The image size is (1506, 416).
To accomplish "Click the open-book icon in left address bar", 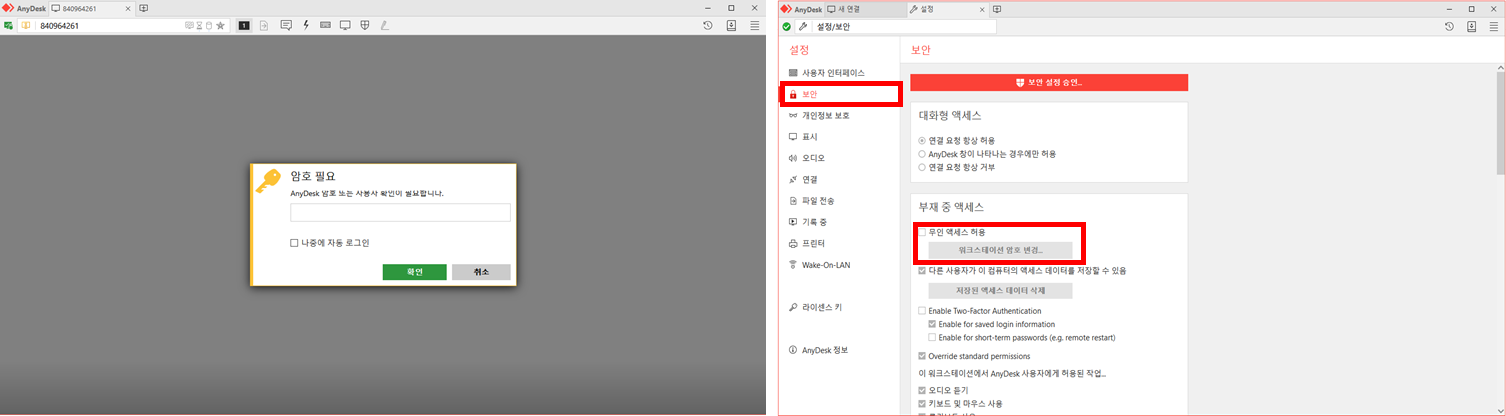I will (26, 26).
